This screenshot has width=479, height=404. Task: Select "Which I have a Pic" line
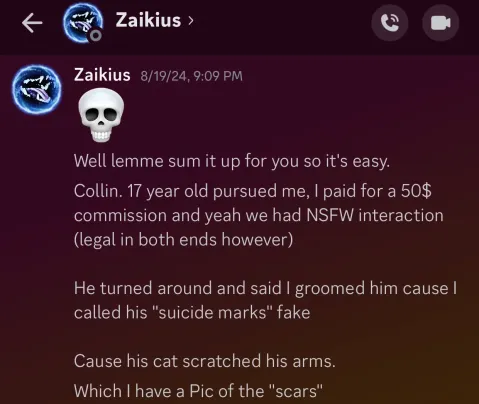point(198,391)
